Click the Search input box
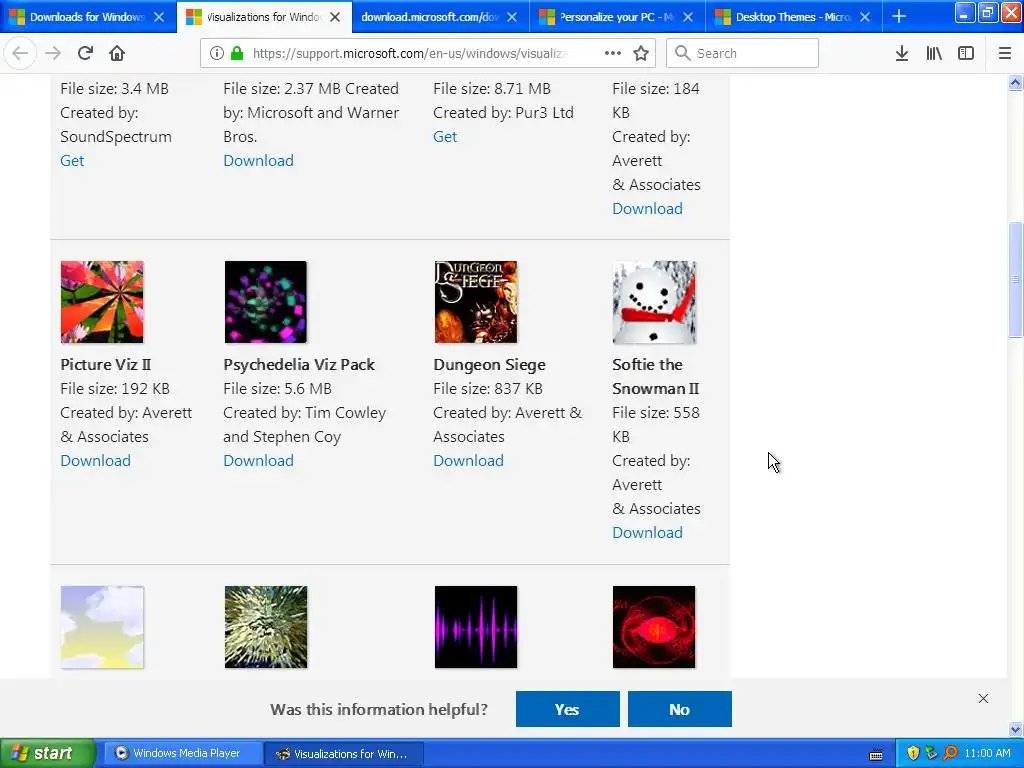The image size is (1024, 768). 742,53
